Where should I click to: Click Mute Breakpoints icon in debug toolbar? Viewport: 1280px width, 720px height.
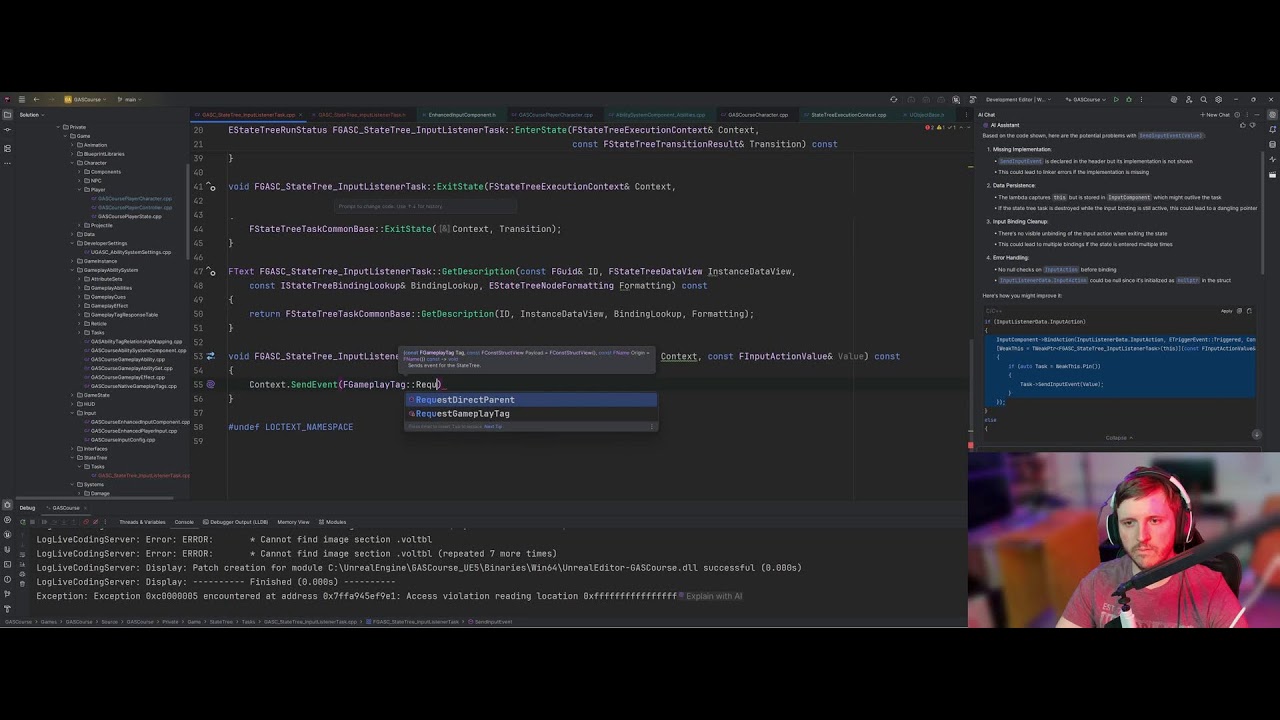coord(98,522)
